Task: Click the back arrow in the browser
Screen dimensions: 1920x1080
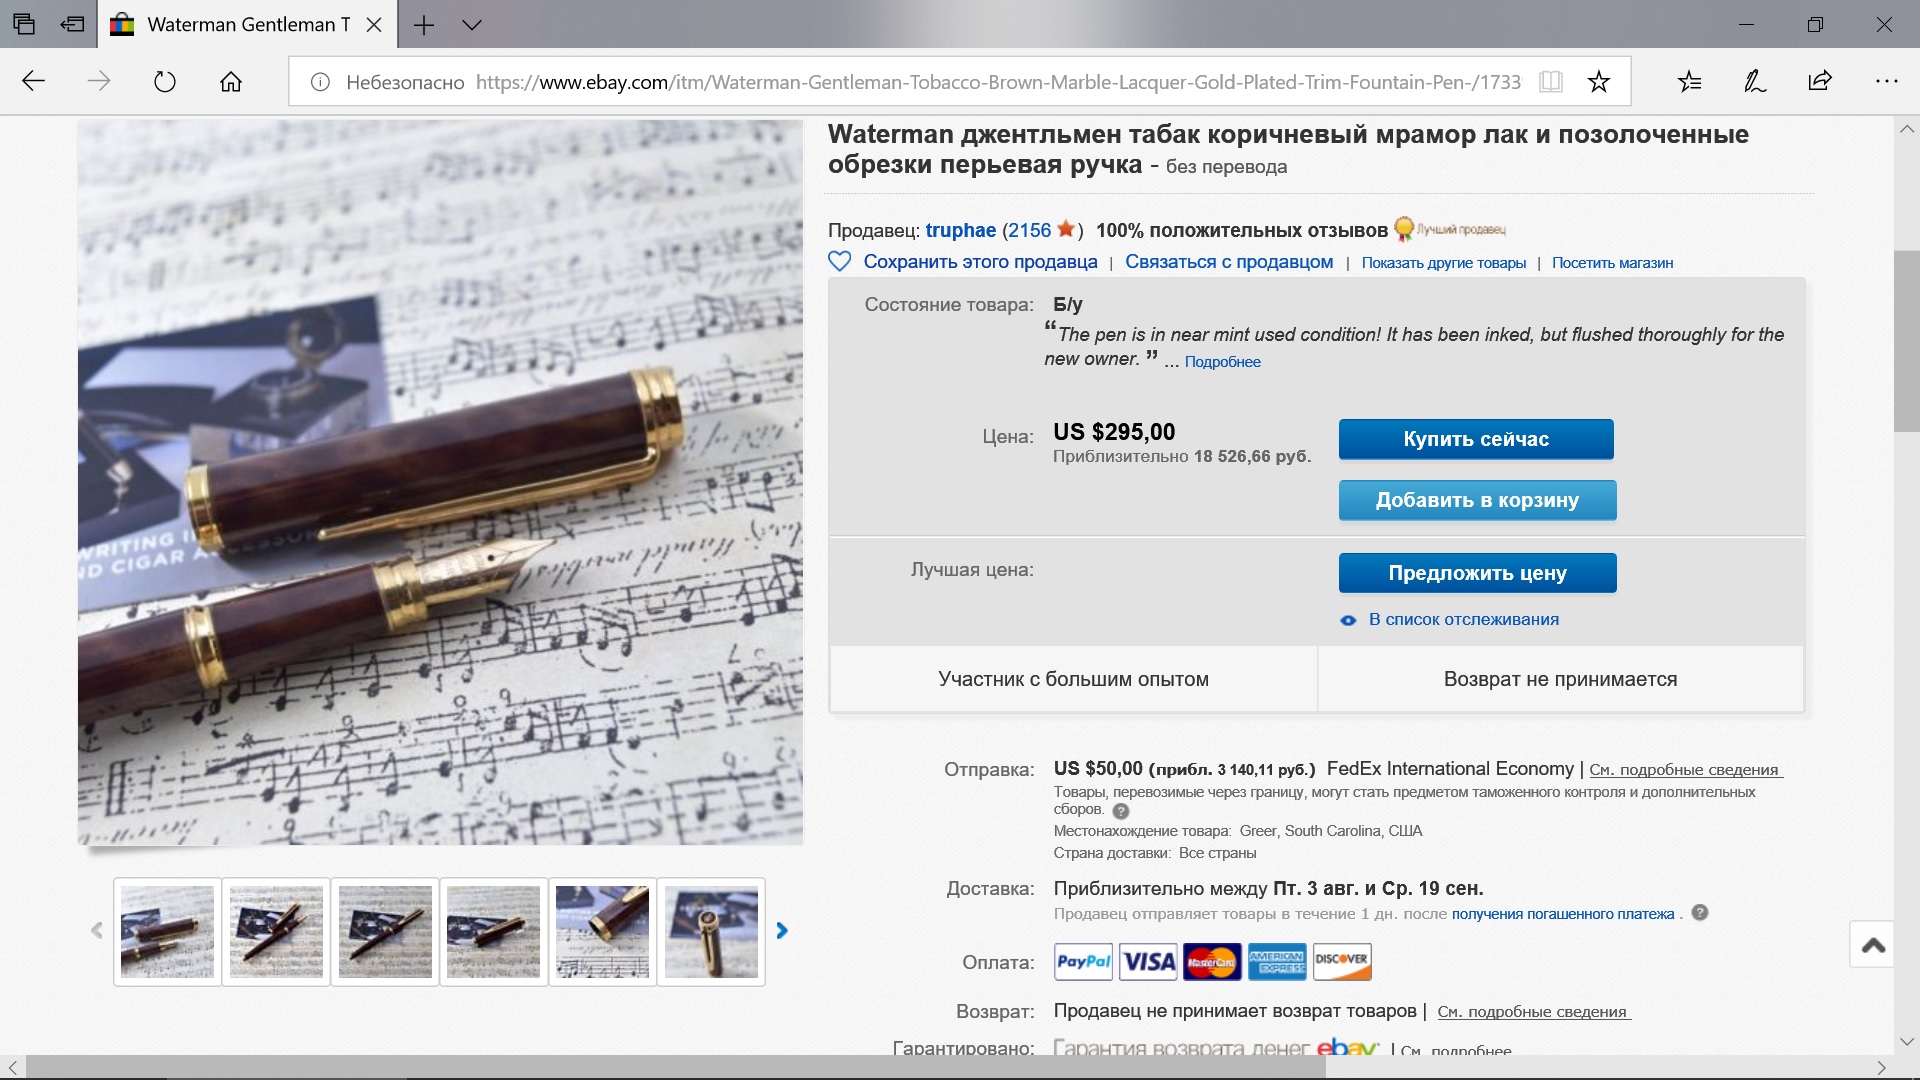Action: pos(34,82)
